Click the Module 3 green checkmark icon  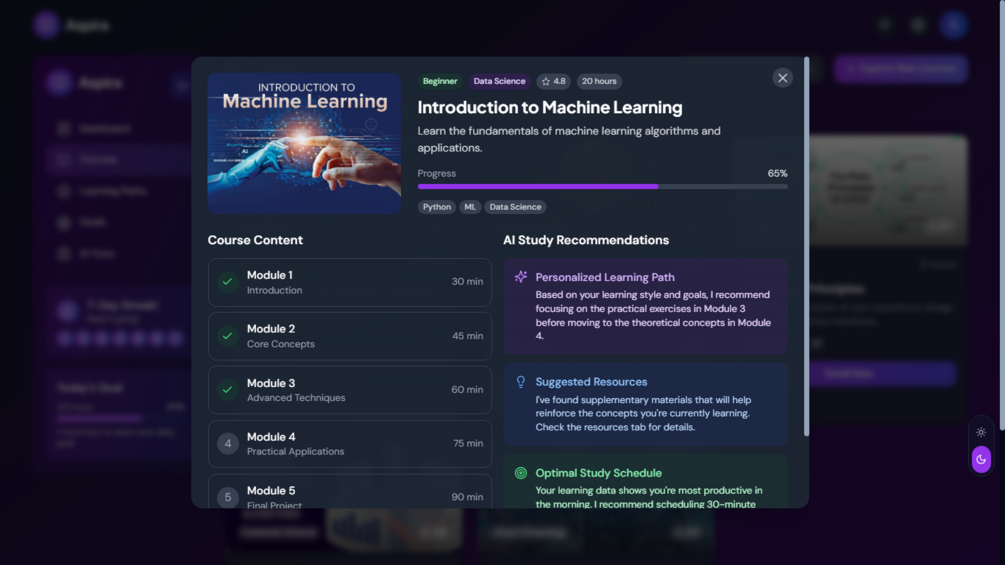click(228, 389)
